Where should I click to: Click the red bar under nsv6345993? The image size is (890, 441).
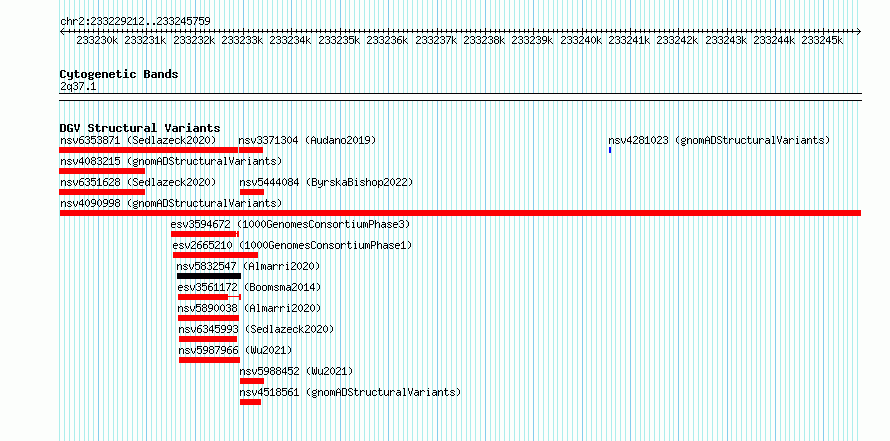tap(208, 339)
